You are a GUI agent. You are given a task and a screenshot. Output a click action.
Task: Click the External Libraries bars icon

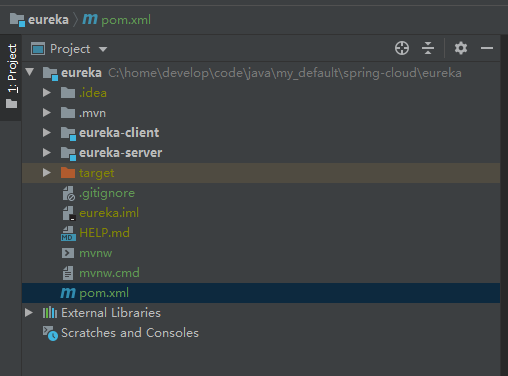point(50,313)
